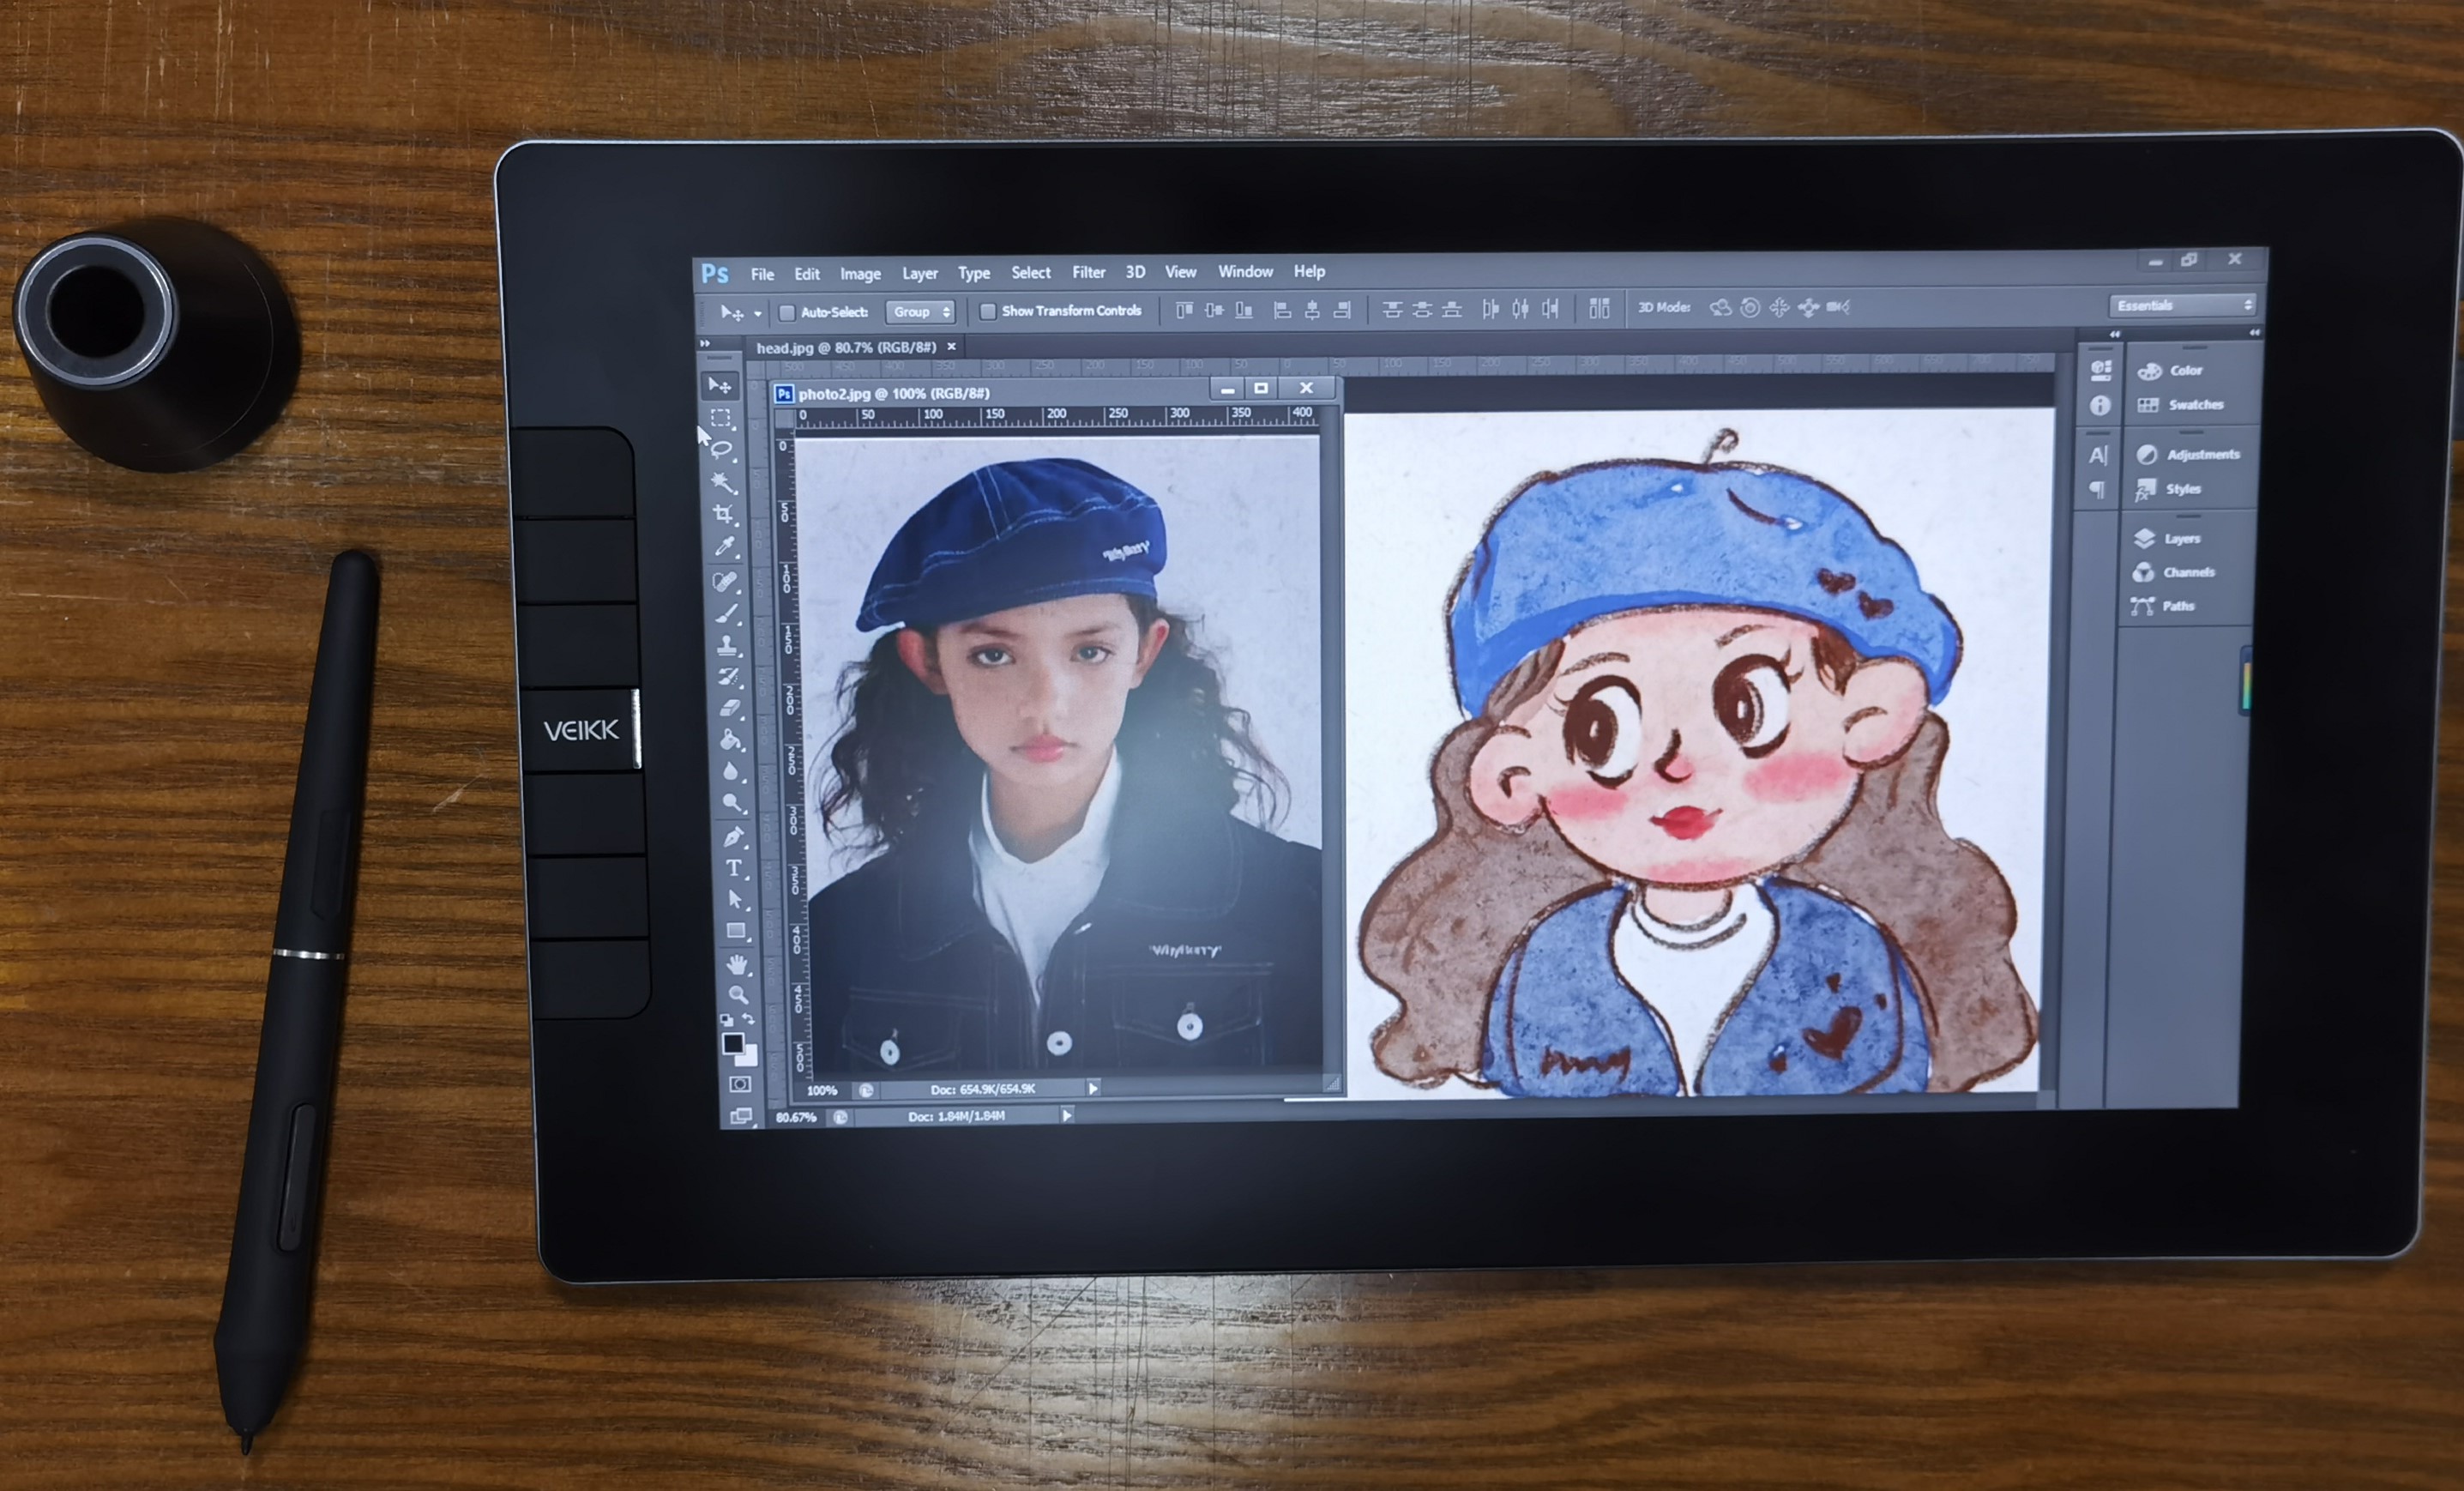Toggle Show Transform Controls checkbox
Viewport: 2464px width, 1491px height.
click(x=988, y=312)
